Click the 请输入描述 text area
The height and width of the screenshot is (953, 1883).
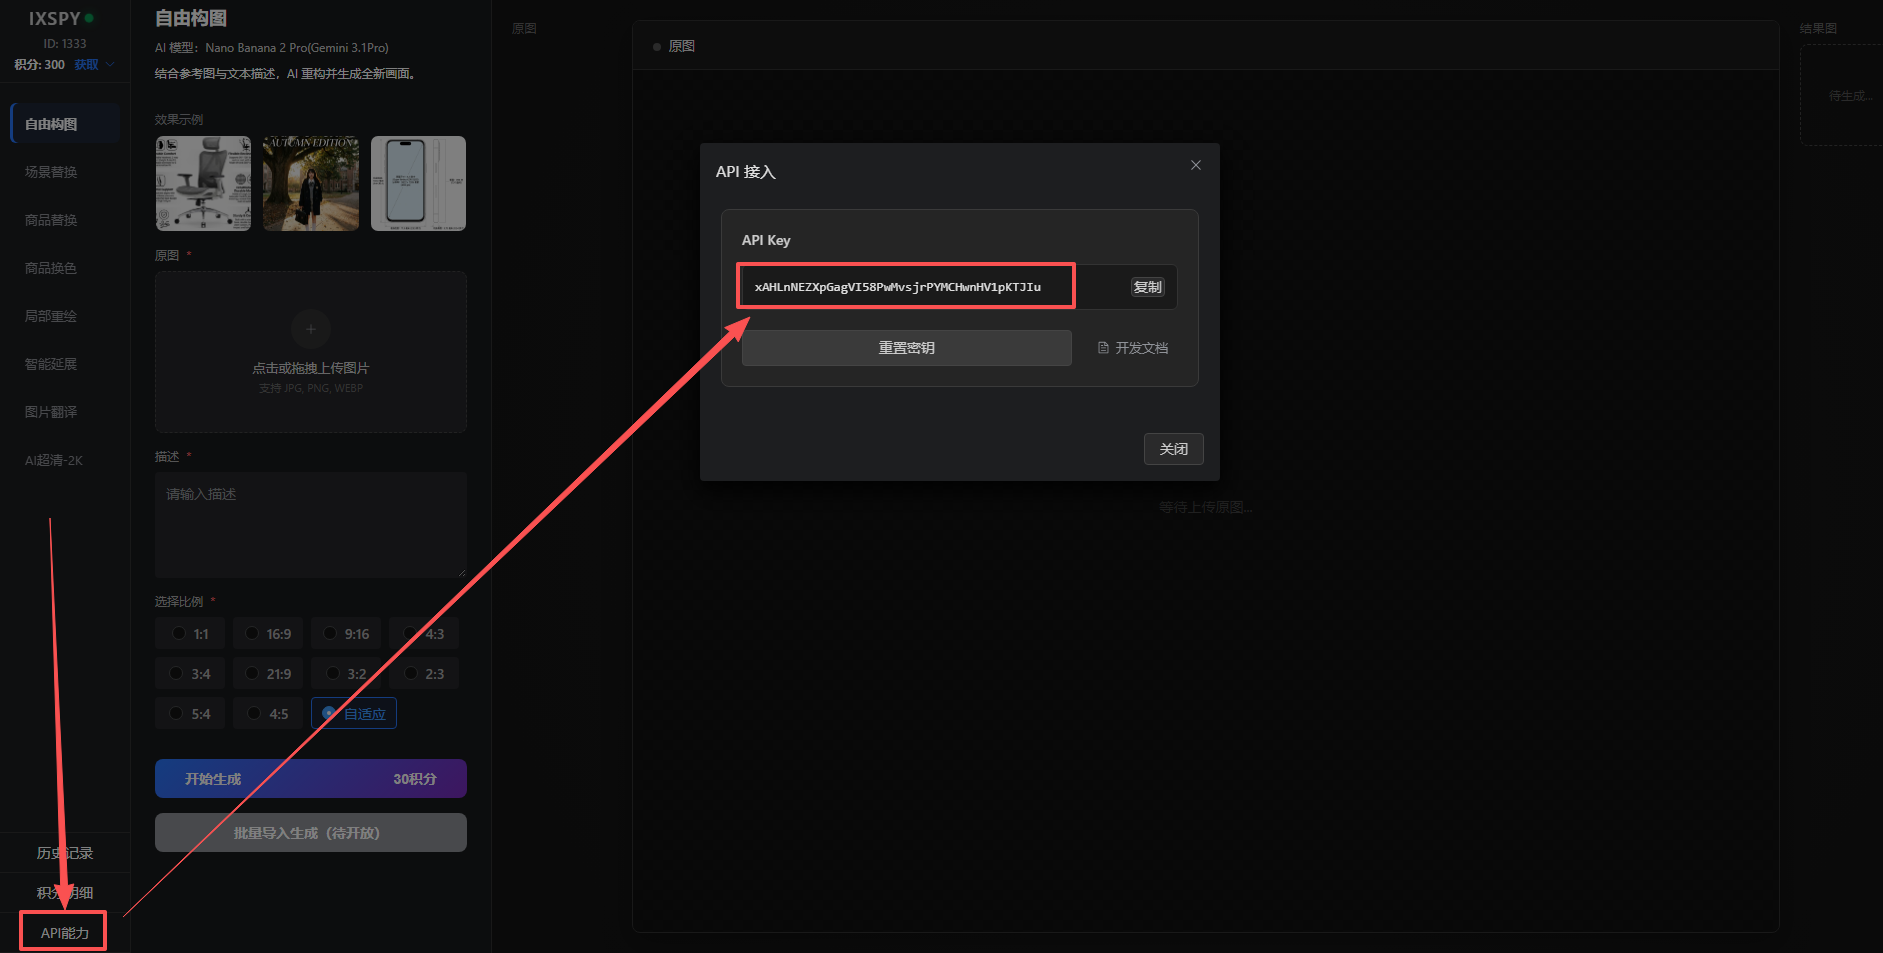click(x=311, y=525)
